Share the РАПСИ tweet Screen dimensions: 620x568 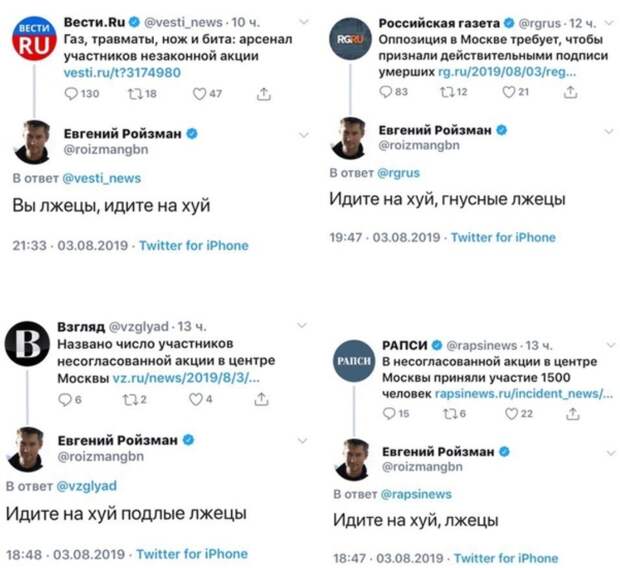[572, 414]
